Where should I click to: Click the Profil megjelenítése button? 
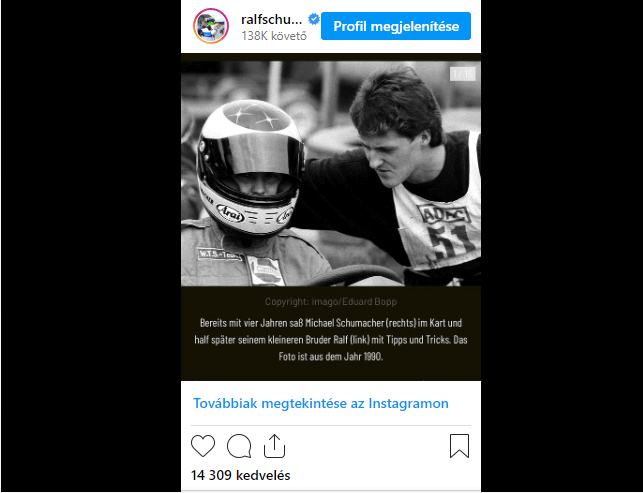click(x=396, y=26)
